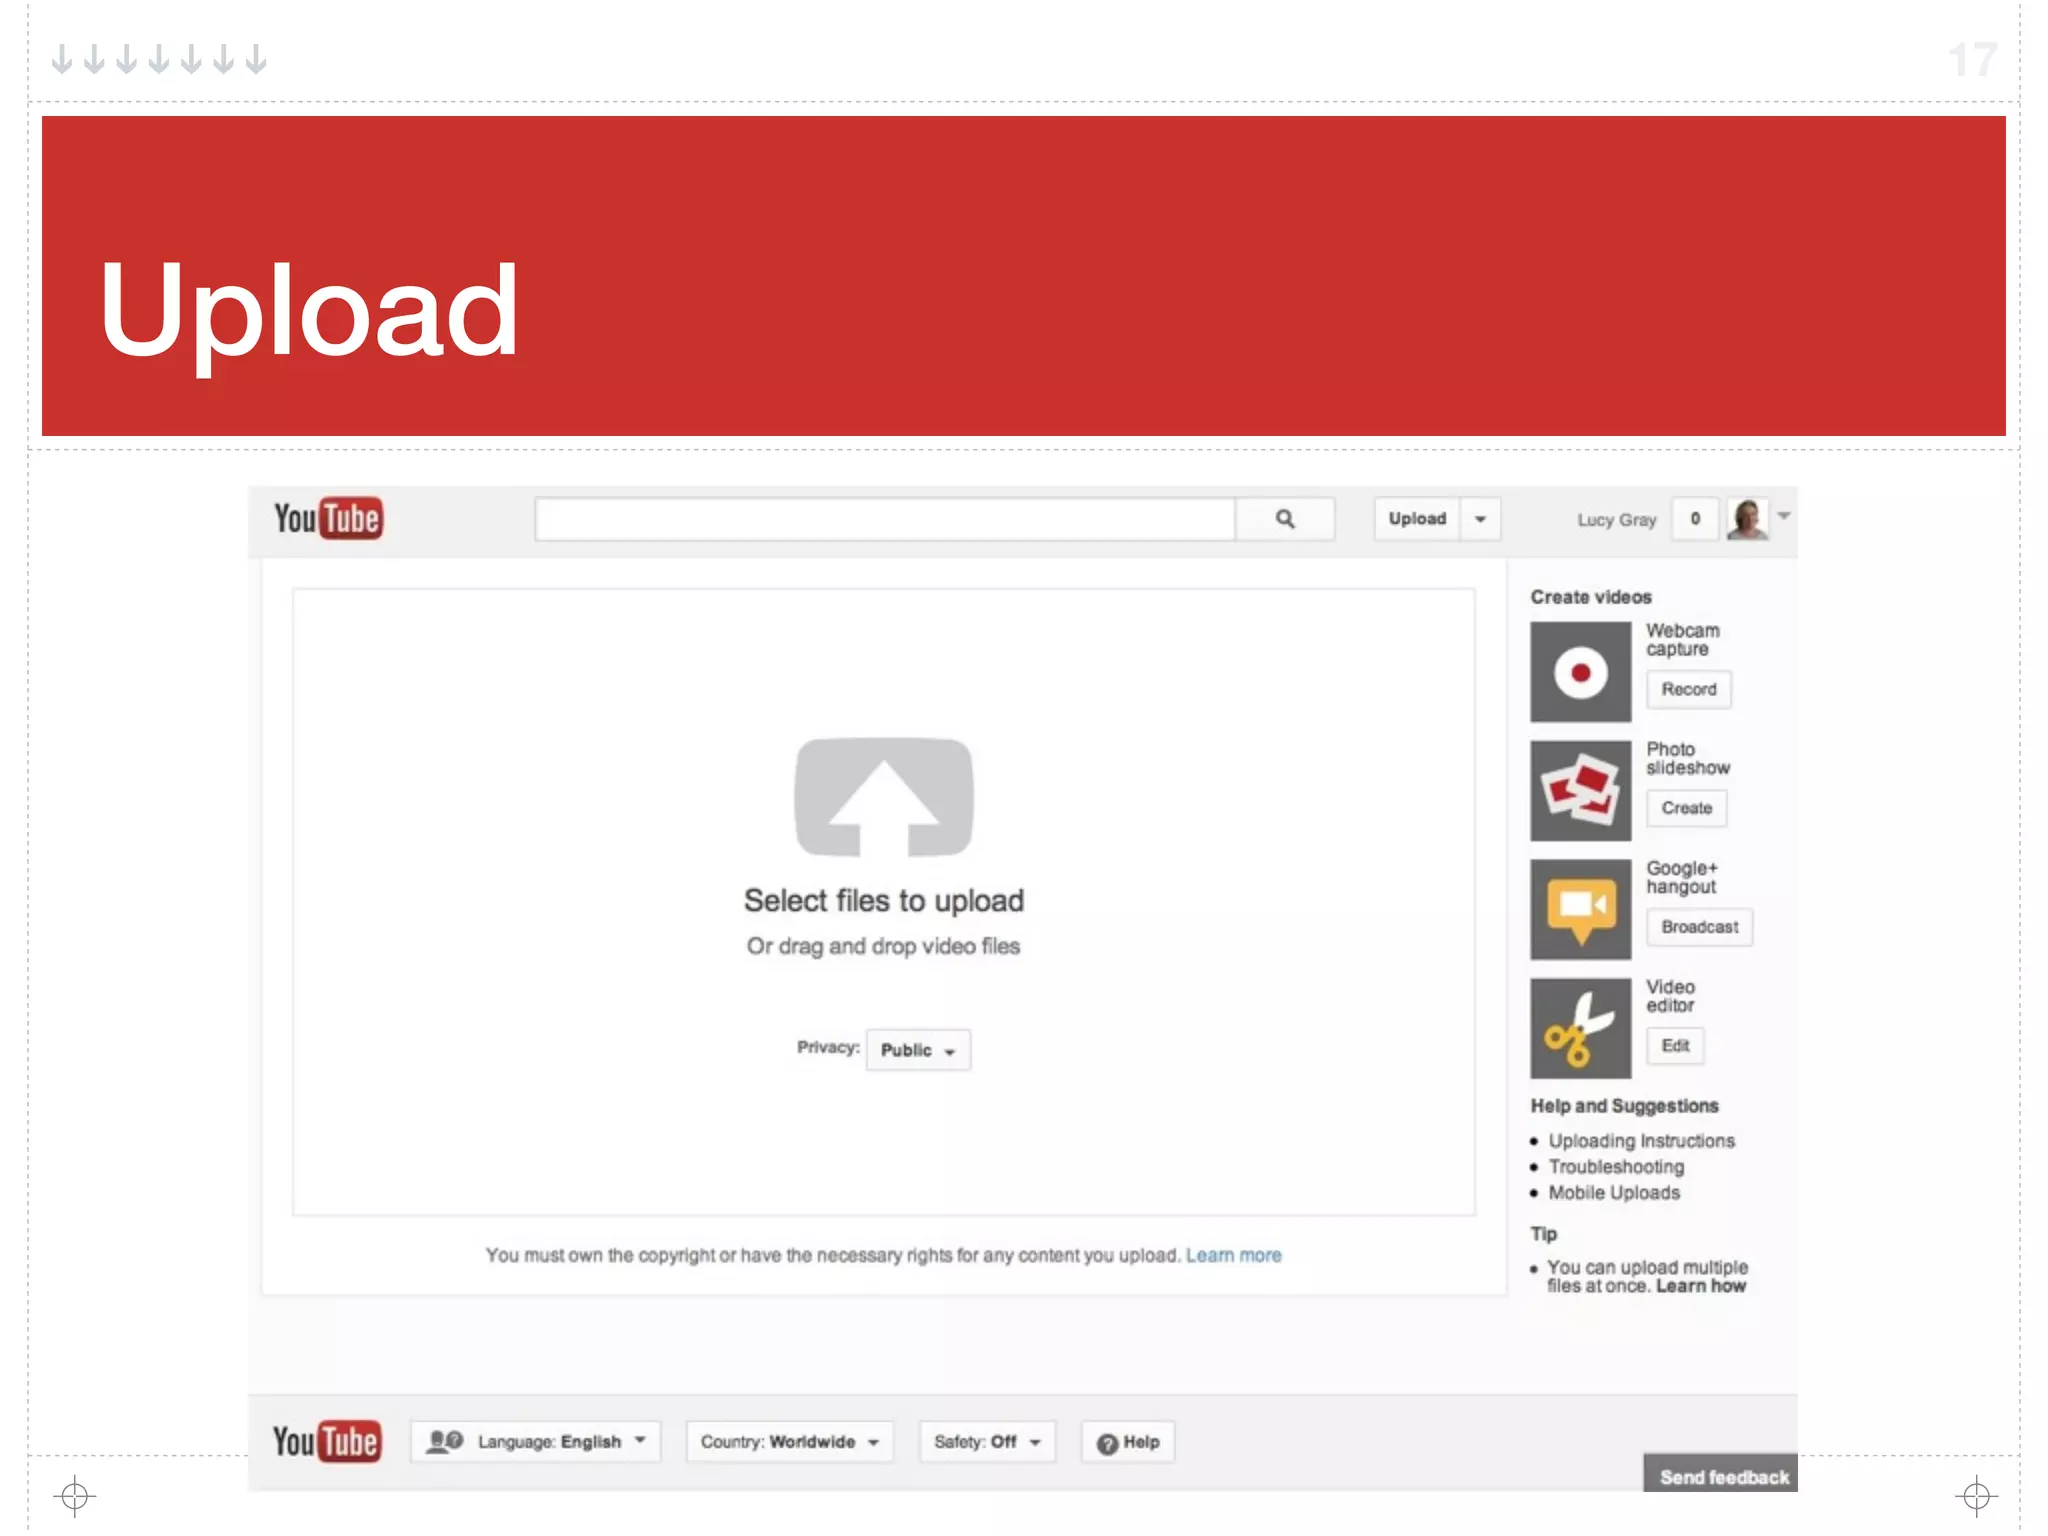Click inside the YouTube search field
Viewport: 2048px width, 1536px height.
point(884,519)
